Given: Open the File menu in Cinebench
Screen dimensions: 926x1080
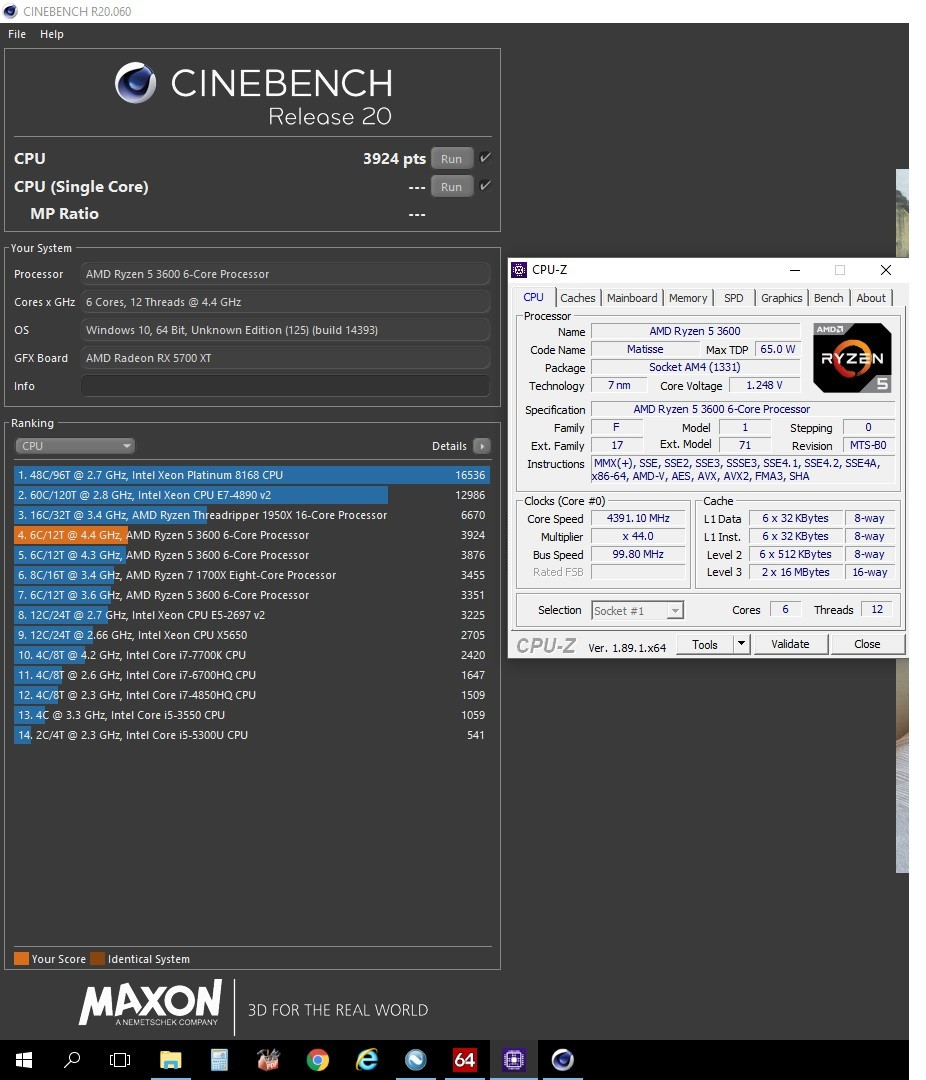Looking at the screenshot, I should tap(17, 34).
